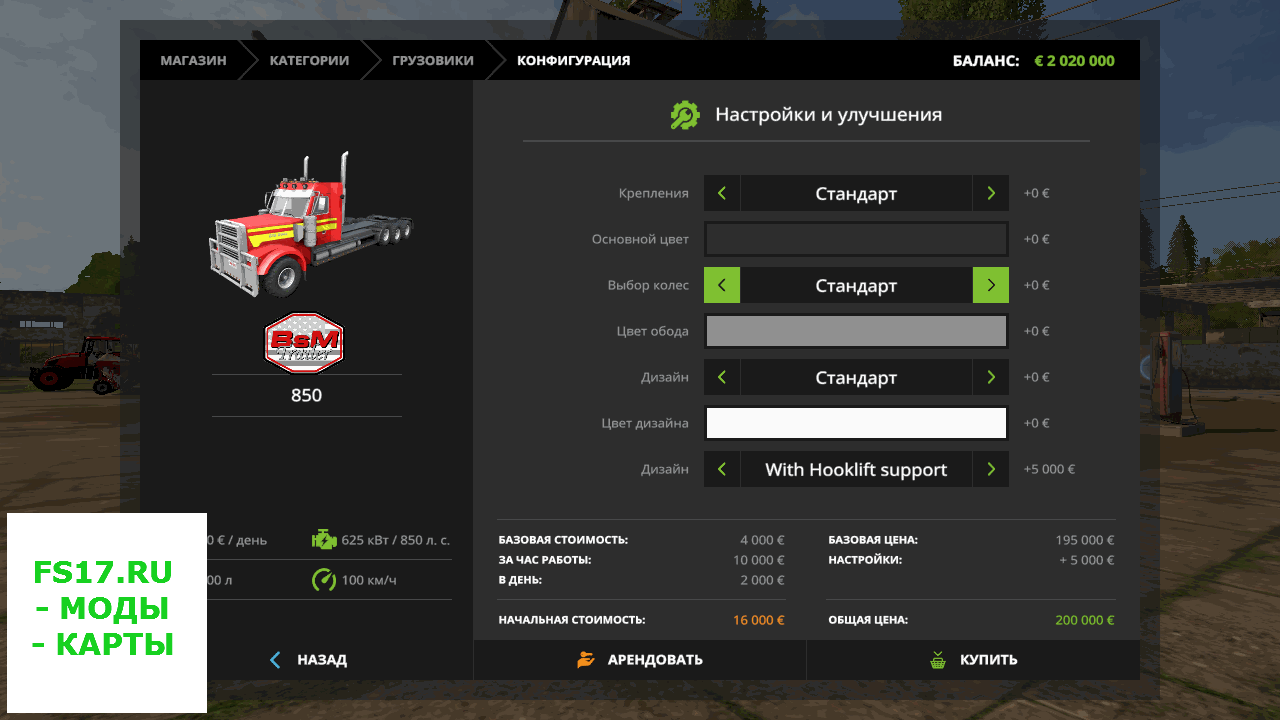The height and width of the screenshot is (720, 1280).
Task: Select the Конфигурация breadcrumb
Action: point(573,60)
